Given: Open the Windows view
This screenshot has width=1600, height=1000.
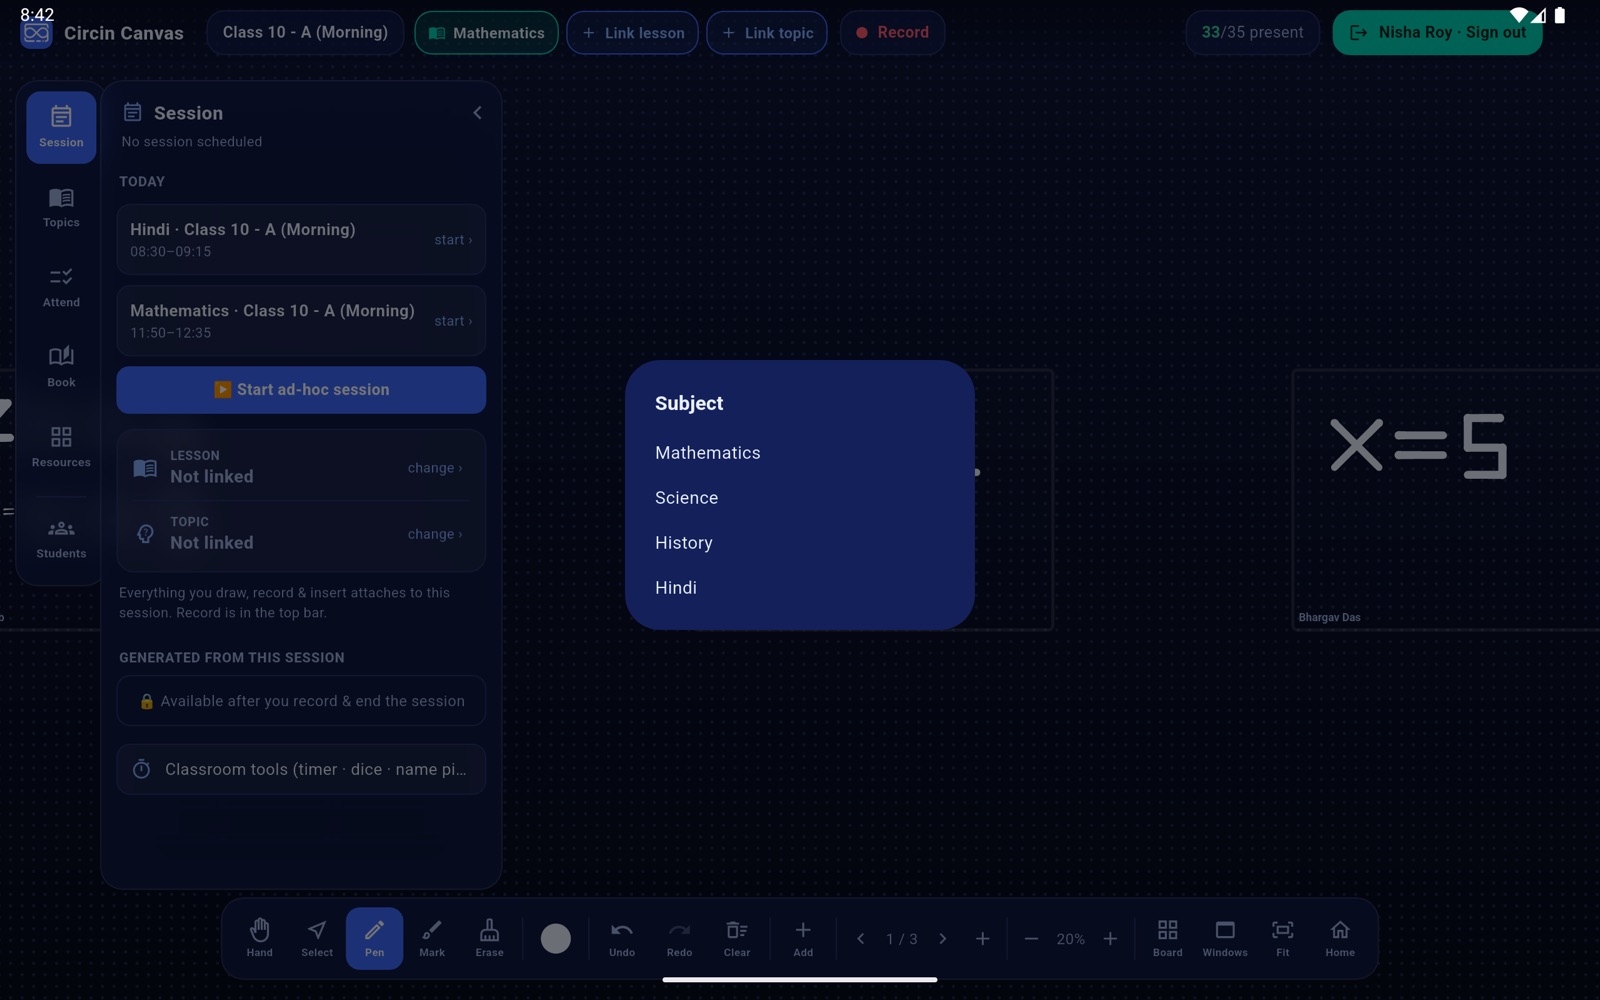Looking at the screenshot, I should (1225, 938).
